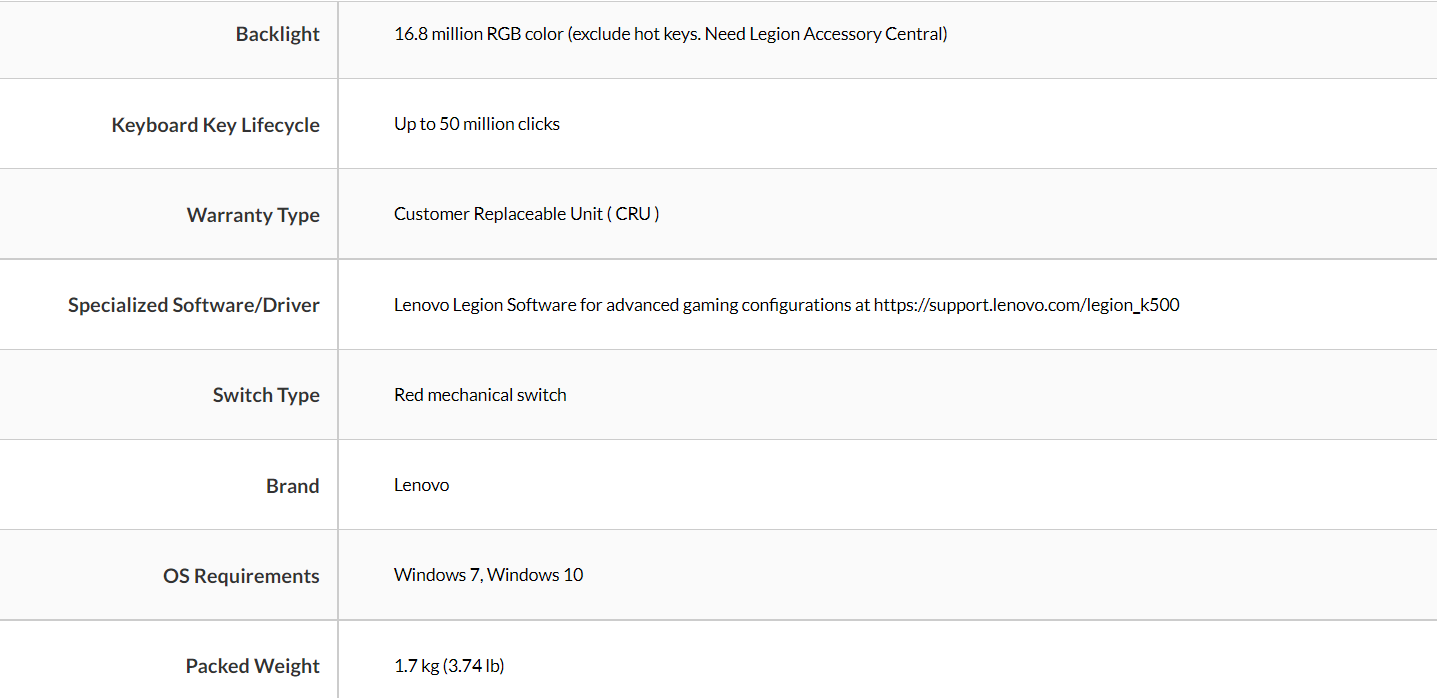This screenshot has height=698, width=1437.
Task: Select the Specialized Software/Driver label
Action: point(193,305)
